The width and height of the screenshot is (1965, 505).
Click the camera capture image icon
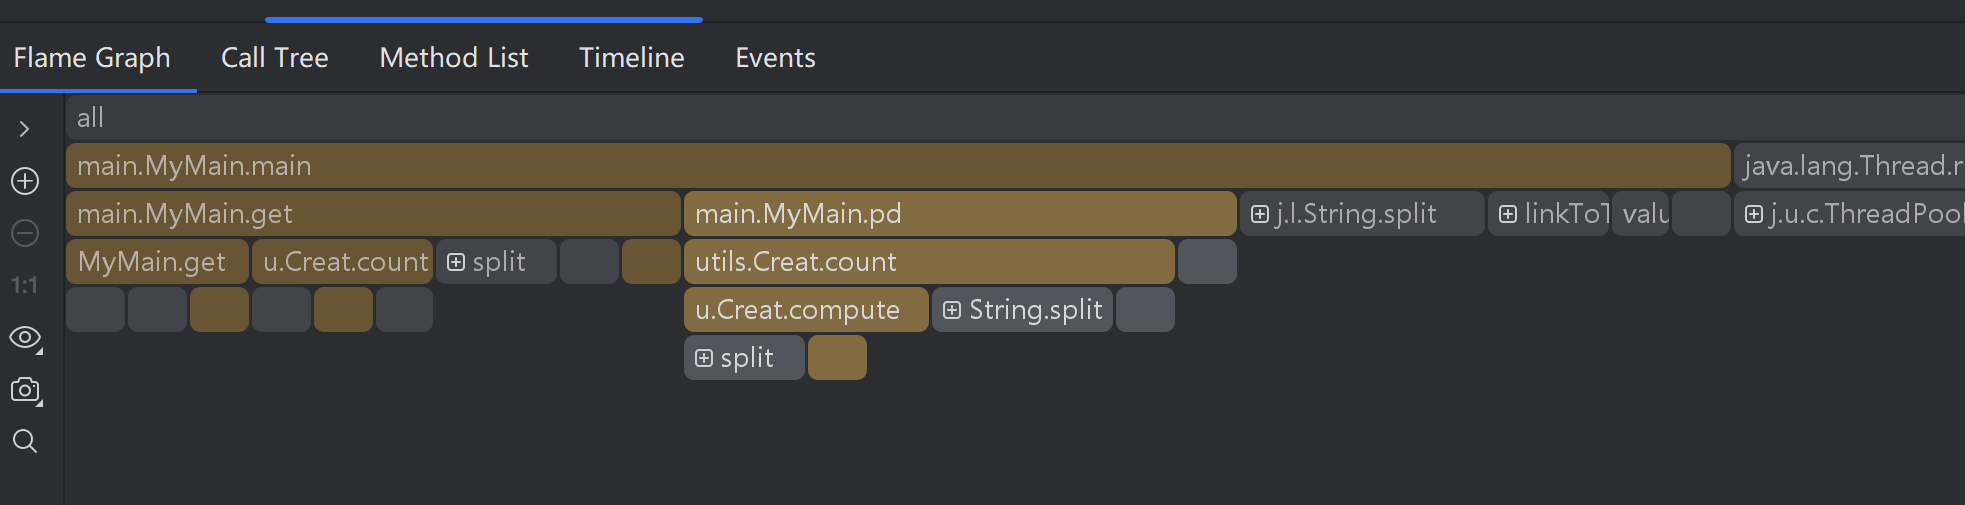coord(25,390)
